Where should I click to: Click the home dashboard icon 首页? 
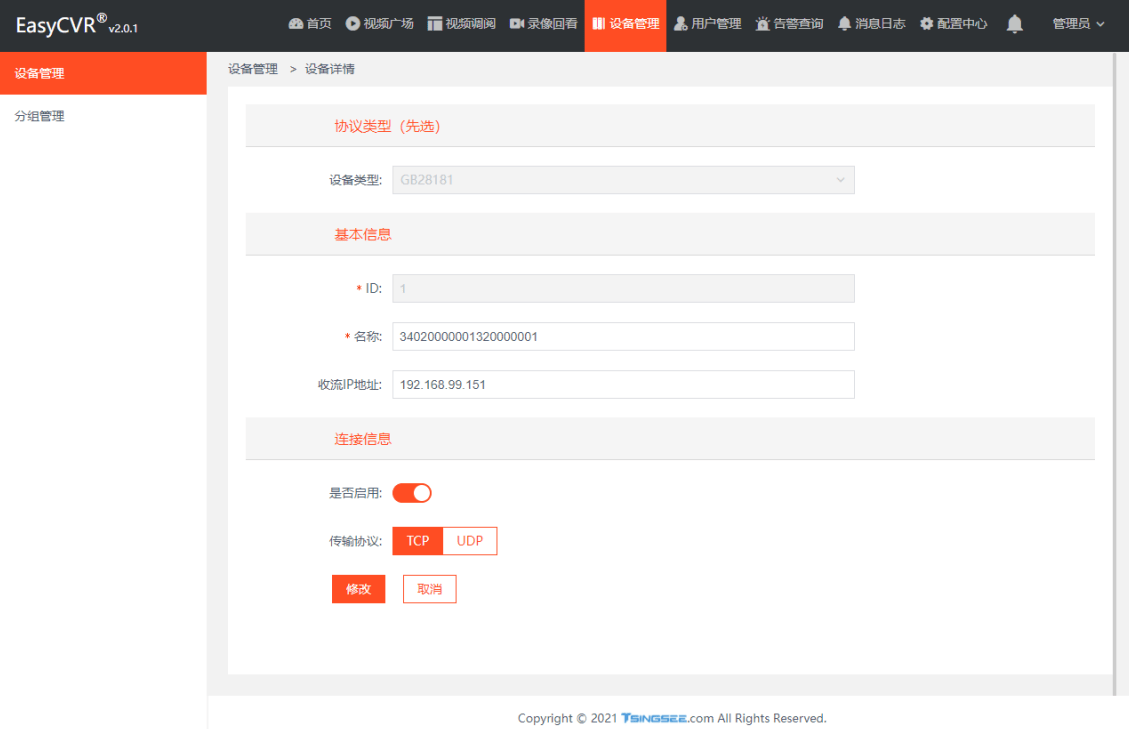[295, 23]
